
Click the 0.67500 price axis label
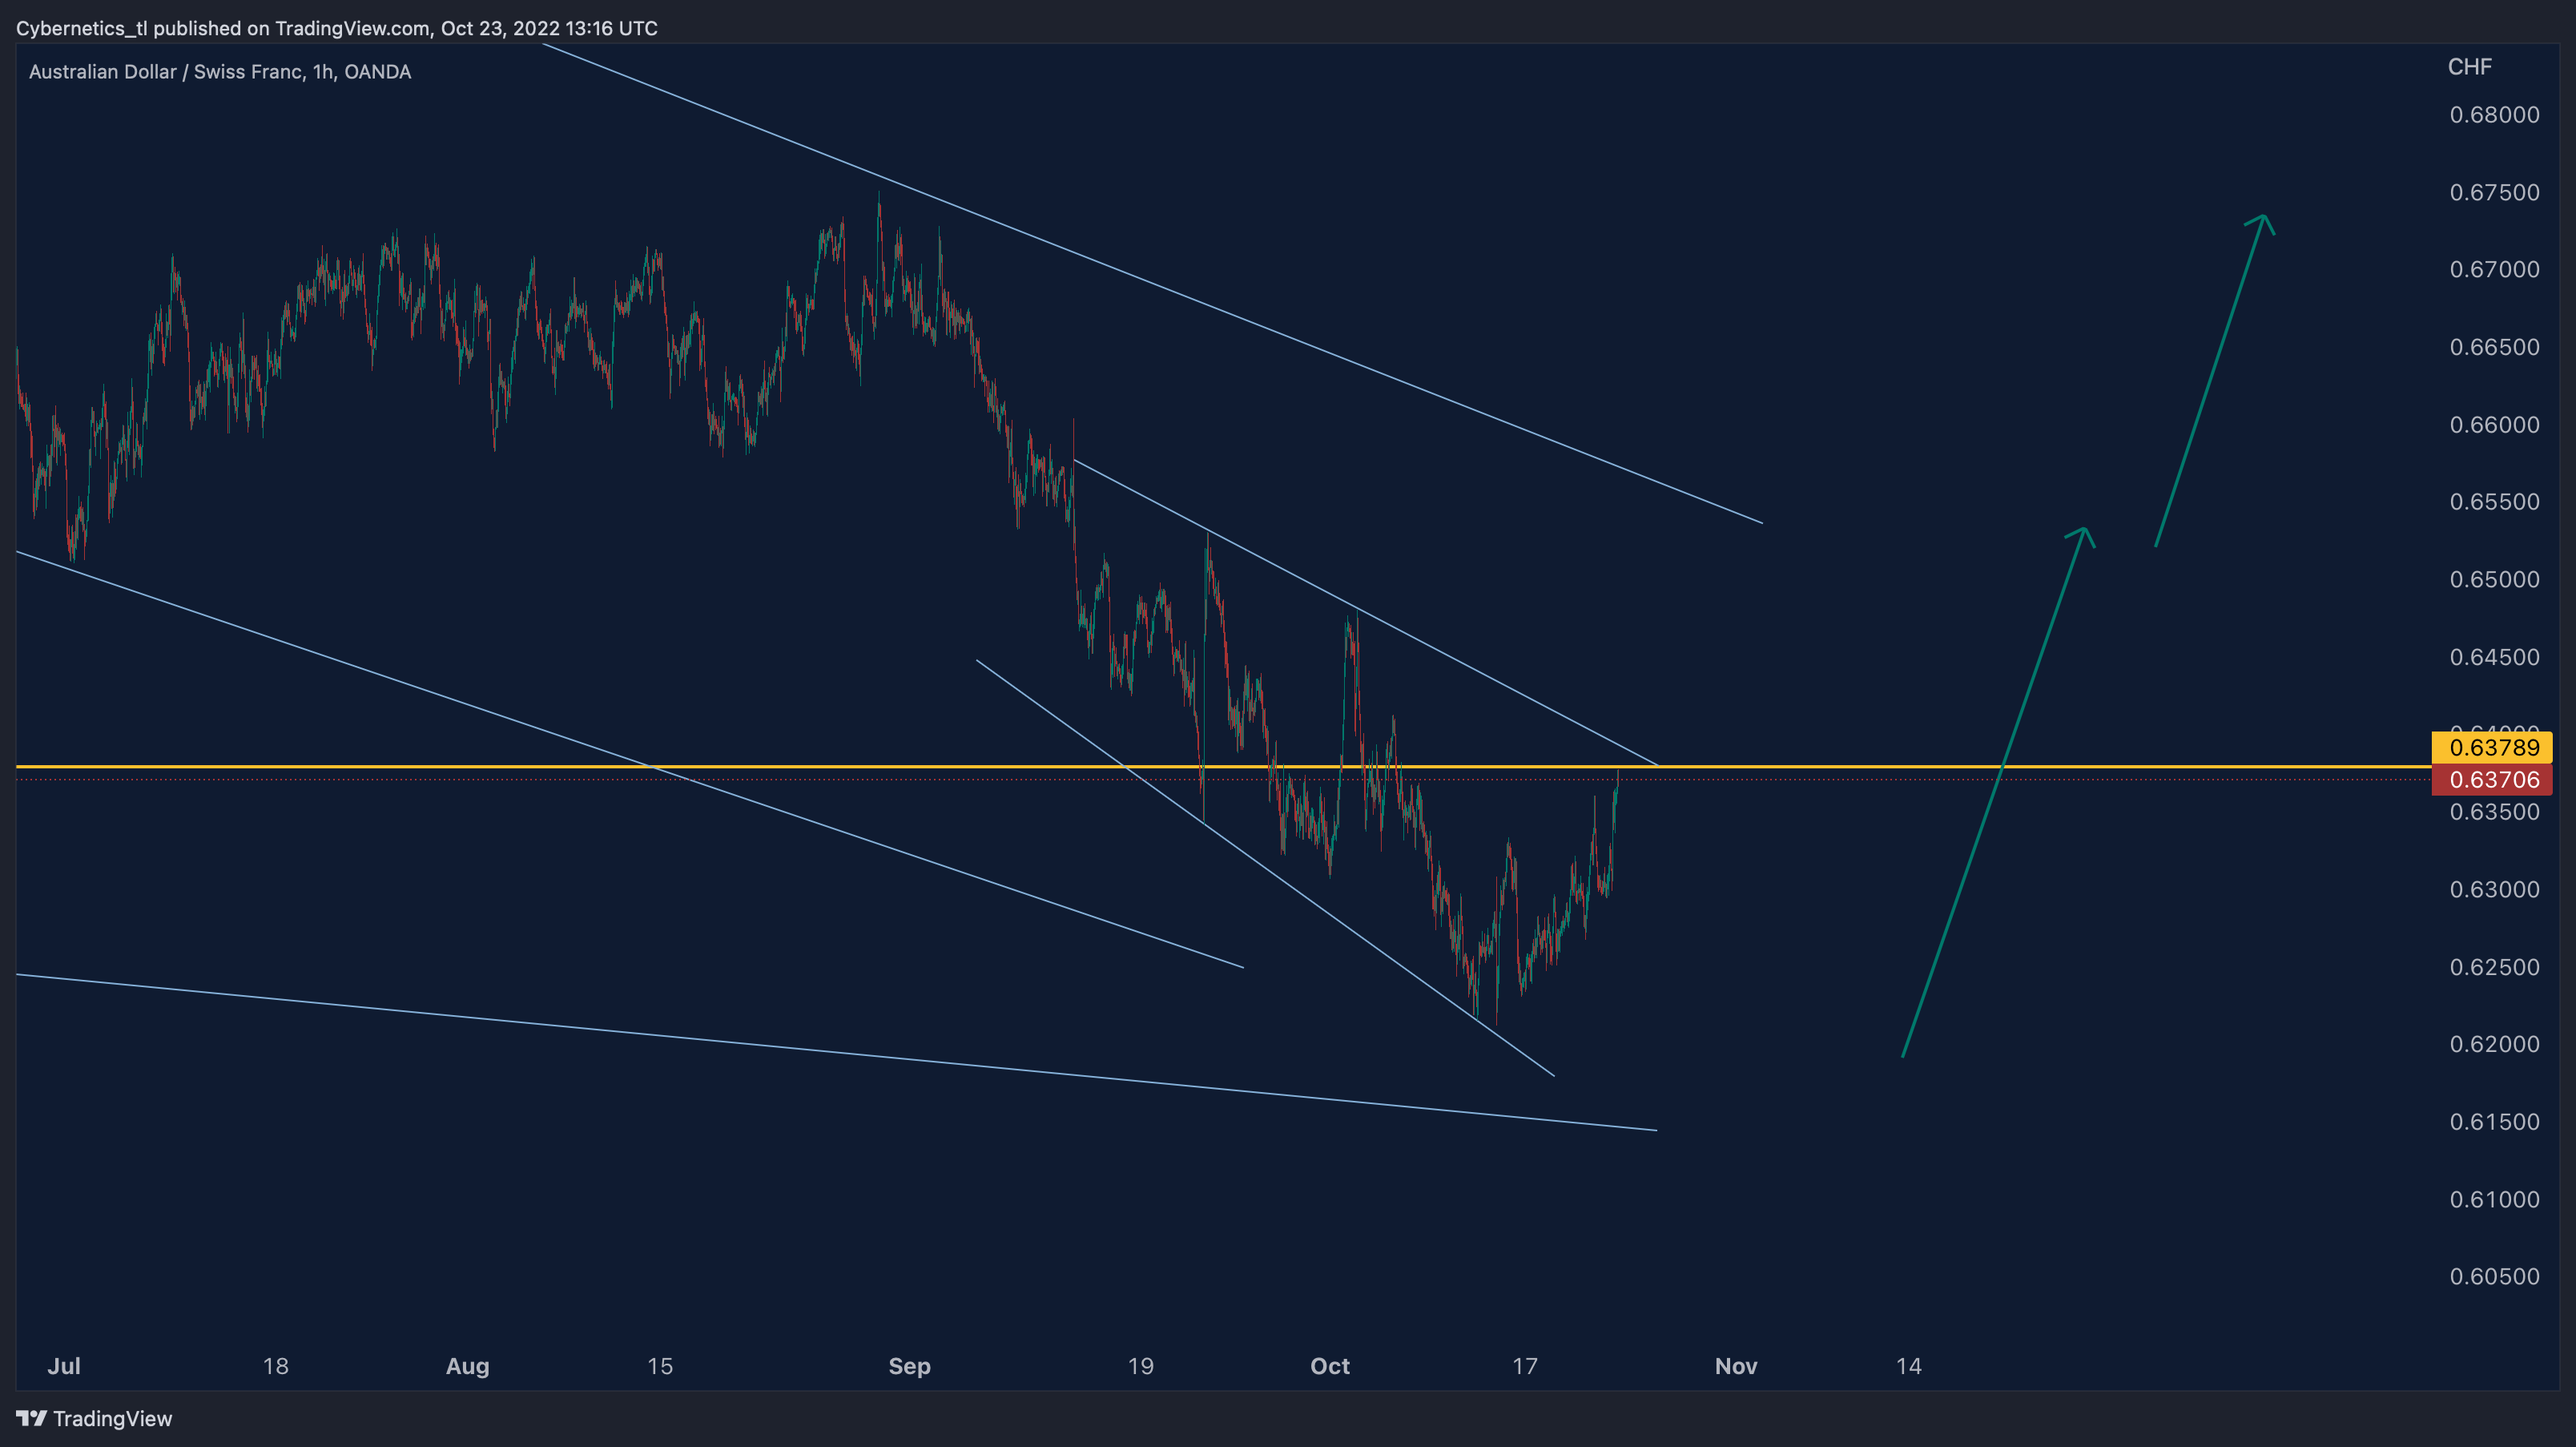(2494, 192)
